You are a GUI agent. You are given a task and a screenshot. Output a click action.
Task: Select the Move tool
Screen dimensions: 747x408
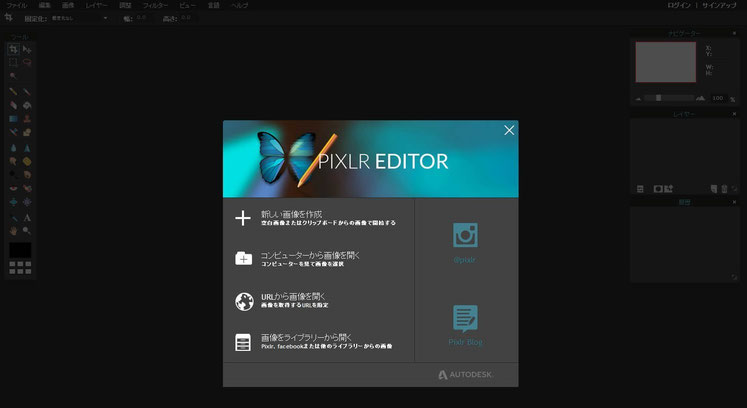27,49
